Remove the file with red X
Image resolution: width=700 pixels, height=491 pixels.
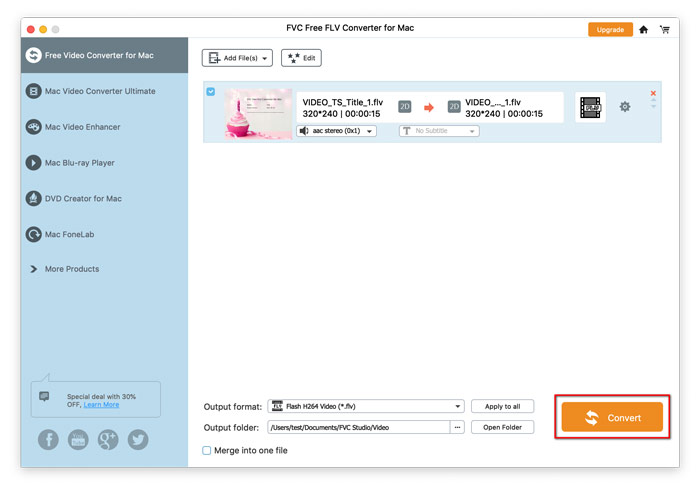coord(653,94)
